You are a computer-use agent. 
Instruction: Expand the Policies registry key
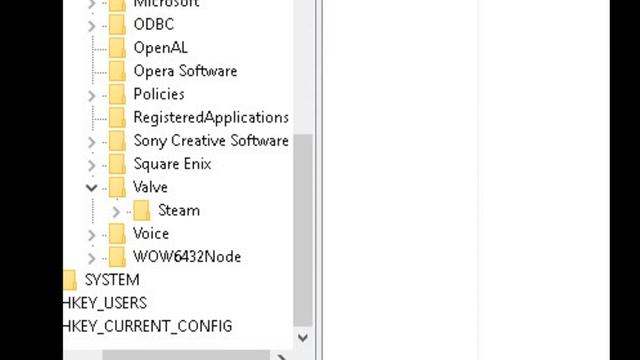point(91,96)
